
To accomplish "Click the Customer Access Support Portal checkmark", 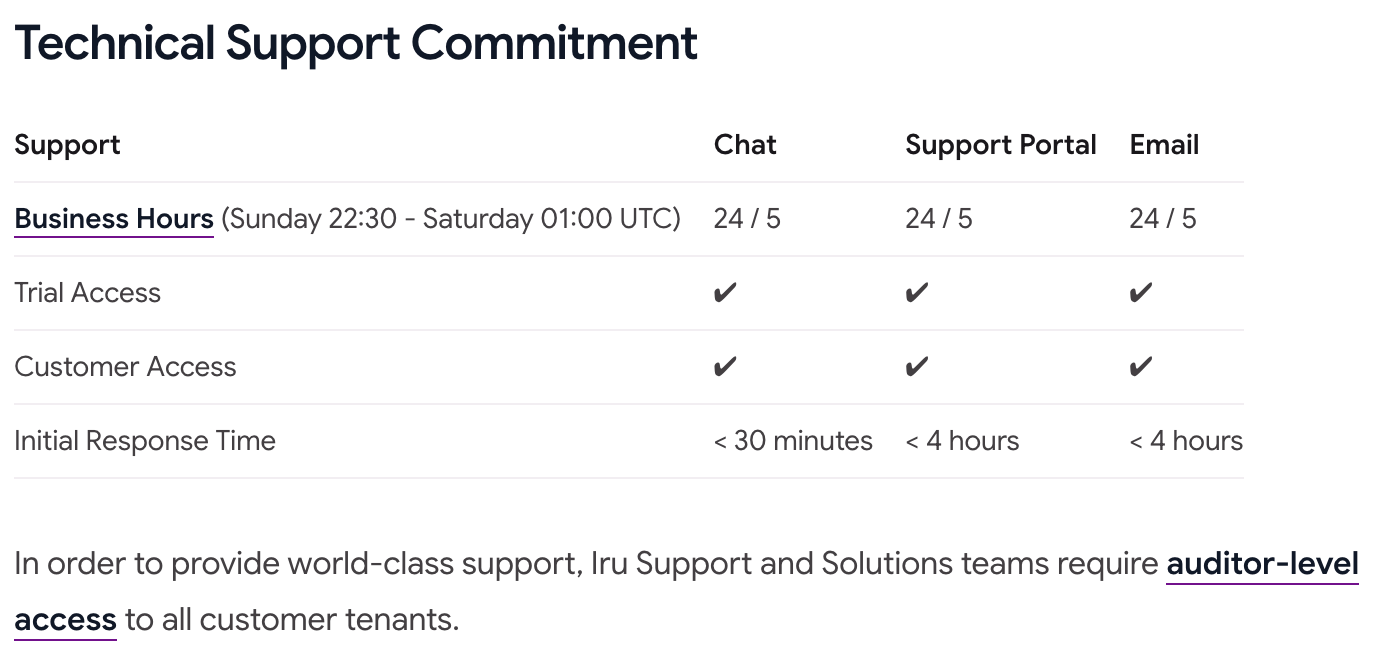I will point(917,367).
